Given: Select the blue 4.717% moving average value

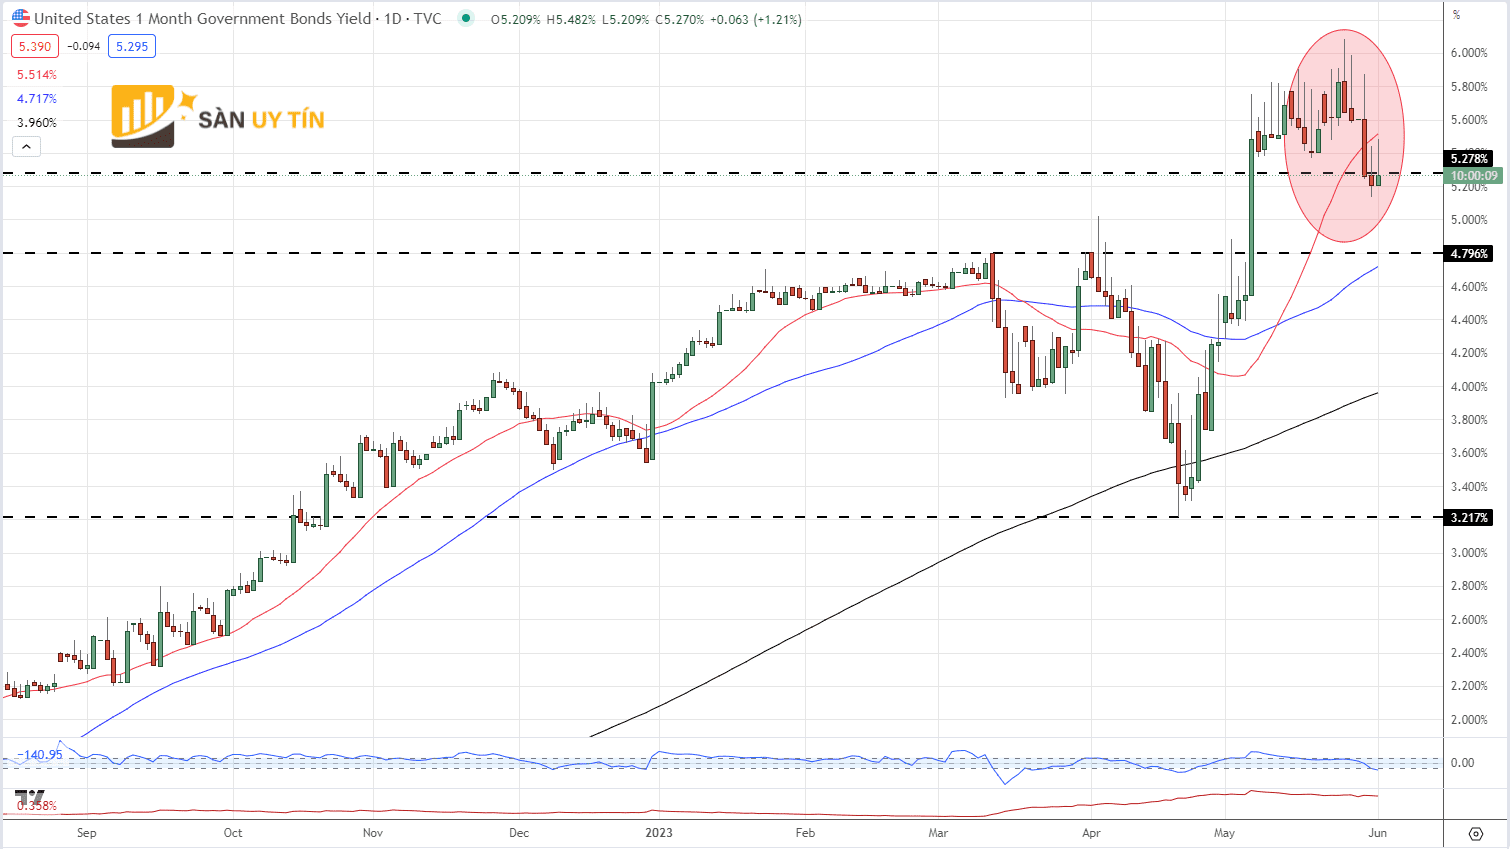Looking at the screenshot, I should pyautogui.click(x=37, y=99).
